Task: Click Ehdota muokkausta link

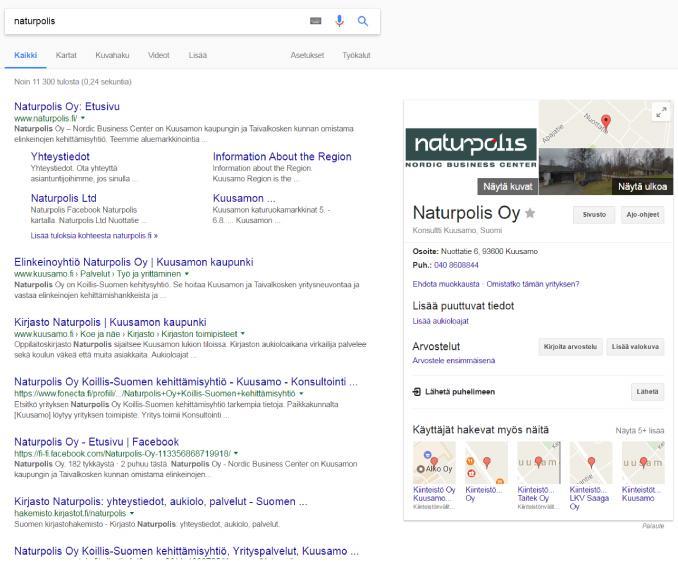Action: 446,284
